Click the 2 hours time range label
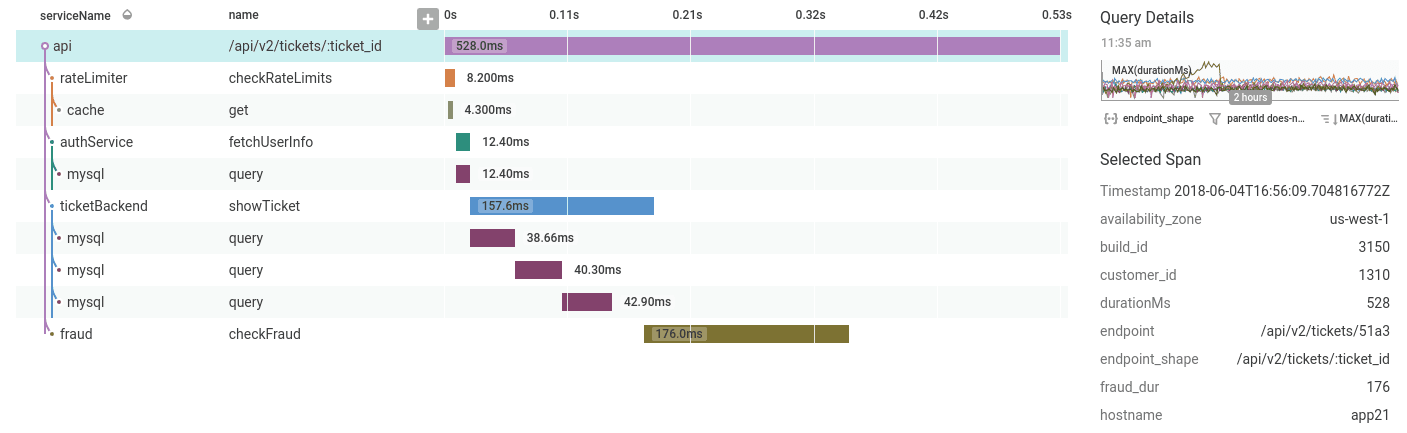1407x433 pixels. point(1250,98)
